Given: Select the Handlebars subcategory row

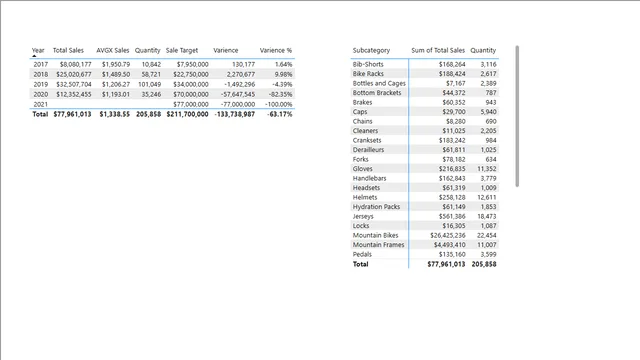Looking at the screenshot, I should tap(424, 178).
